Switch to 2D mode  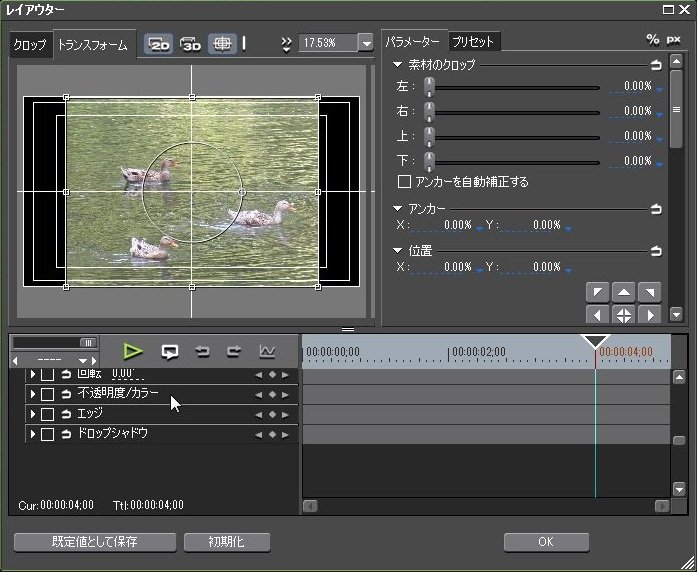(x=159, y=44)
